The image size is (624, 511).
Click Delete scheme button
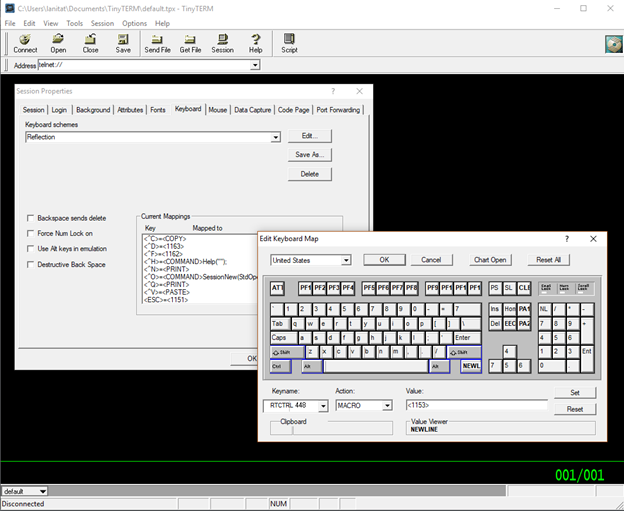(x=310, y=174)
